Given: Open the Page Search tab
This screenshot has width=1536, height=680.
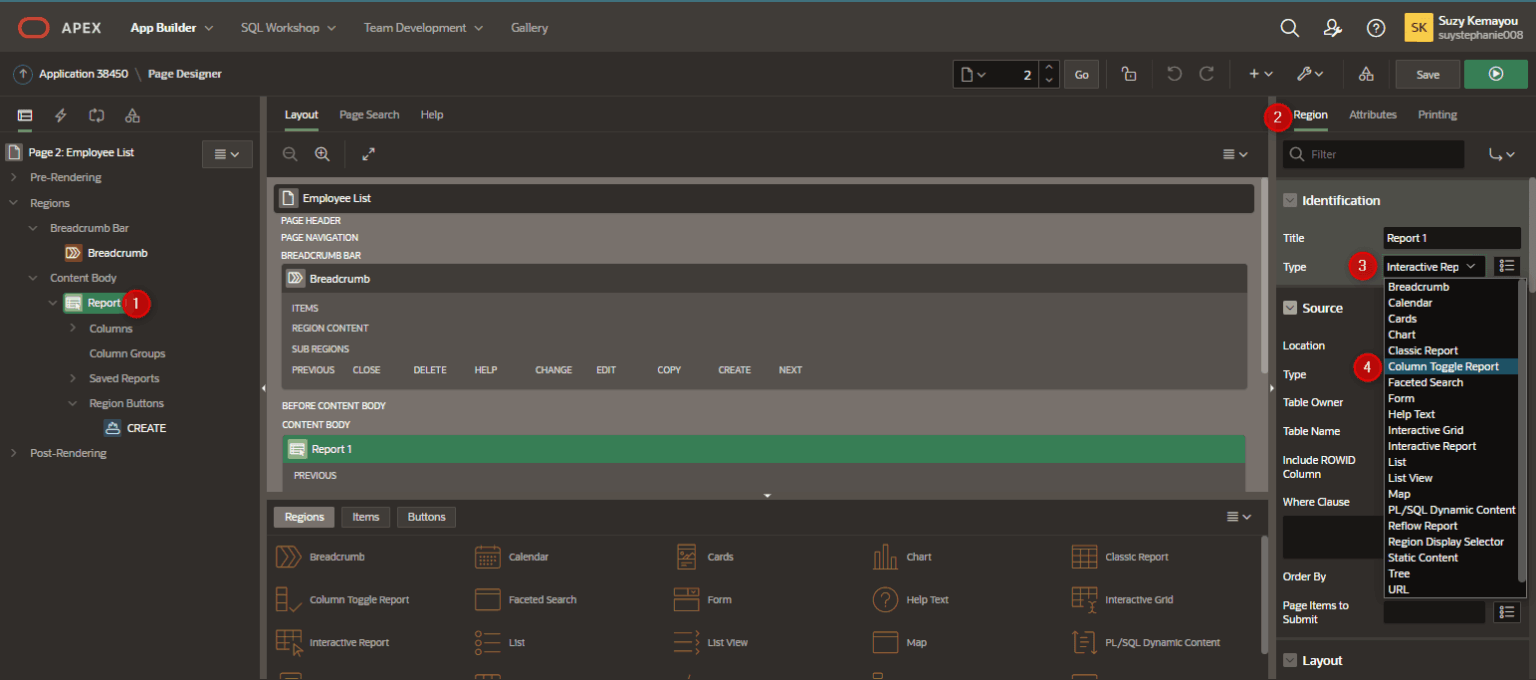Looking at the screenshot, I should [369, 115].
